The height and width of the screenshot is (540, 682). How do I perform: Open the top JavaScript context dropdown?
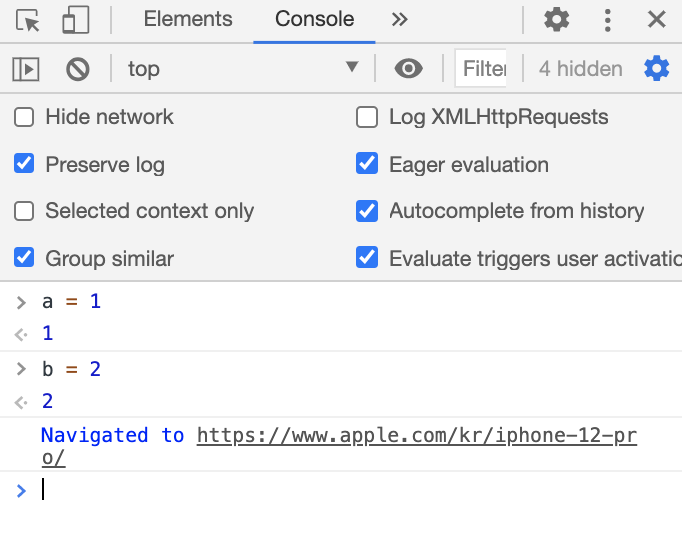tap(242, 69)
